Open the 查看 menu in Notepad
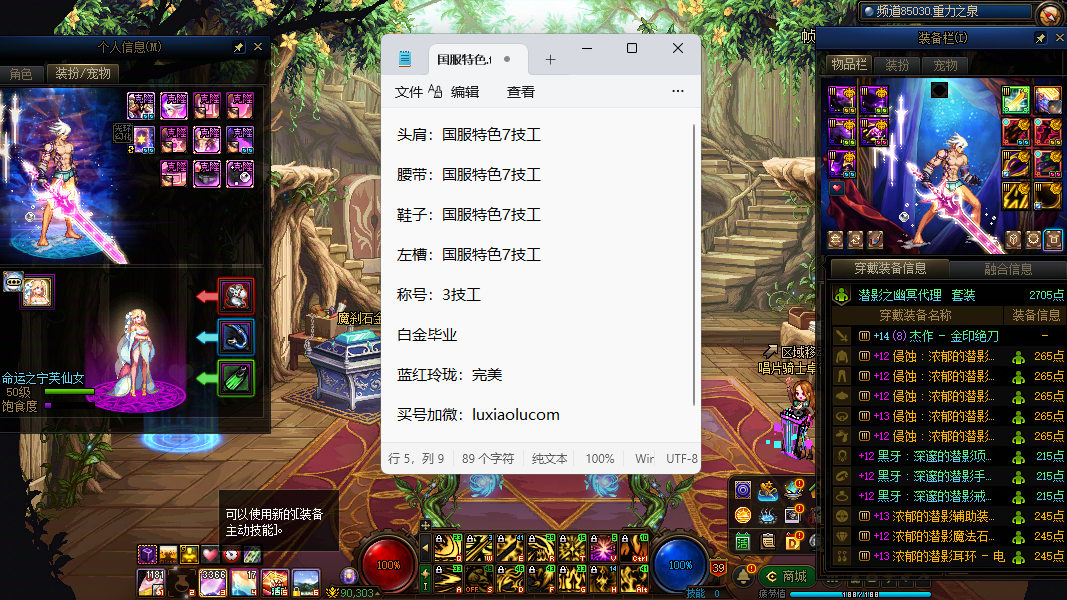Screen dimensions: 1067x600 (x=520, y=91)
